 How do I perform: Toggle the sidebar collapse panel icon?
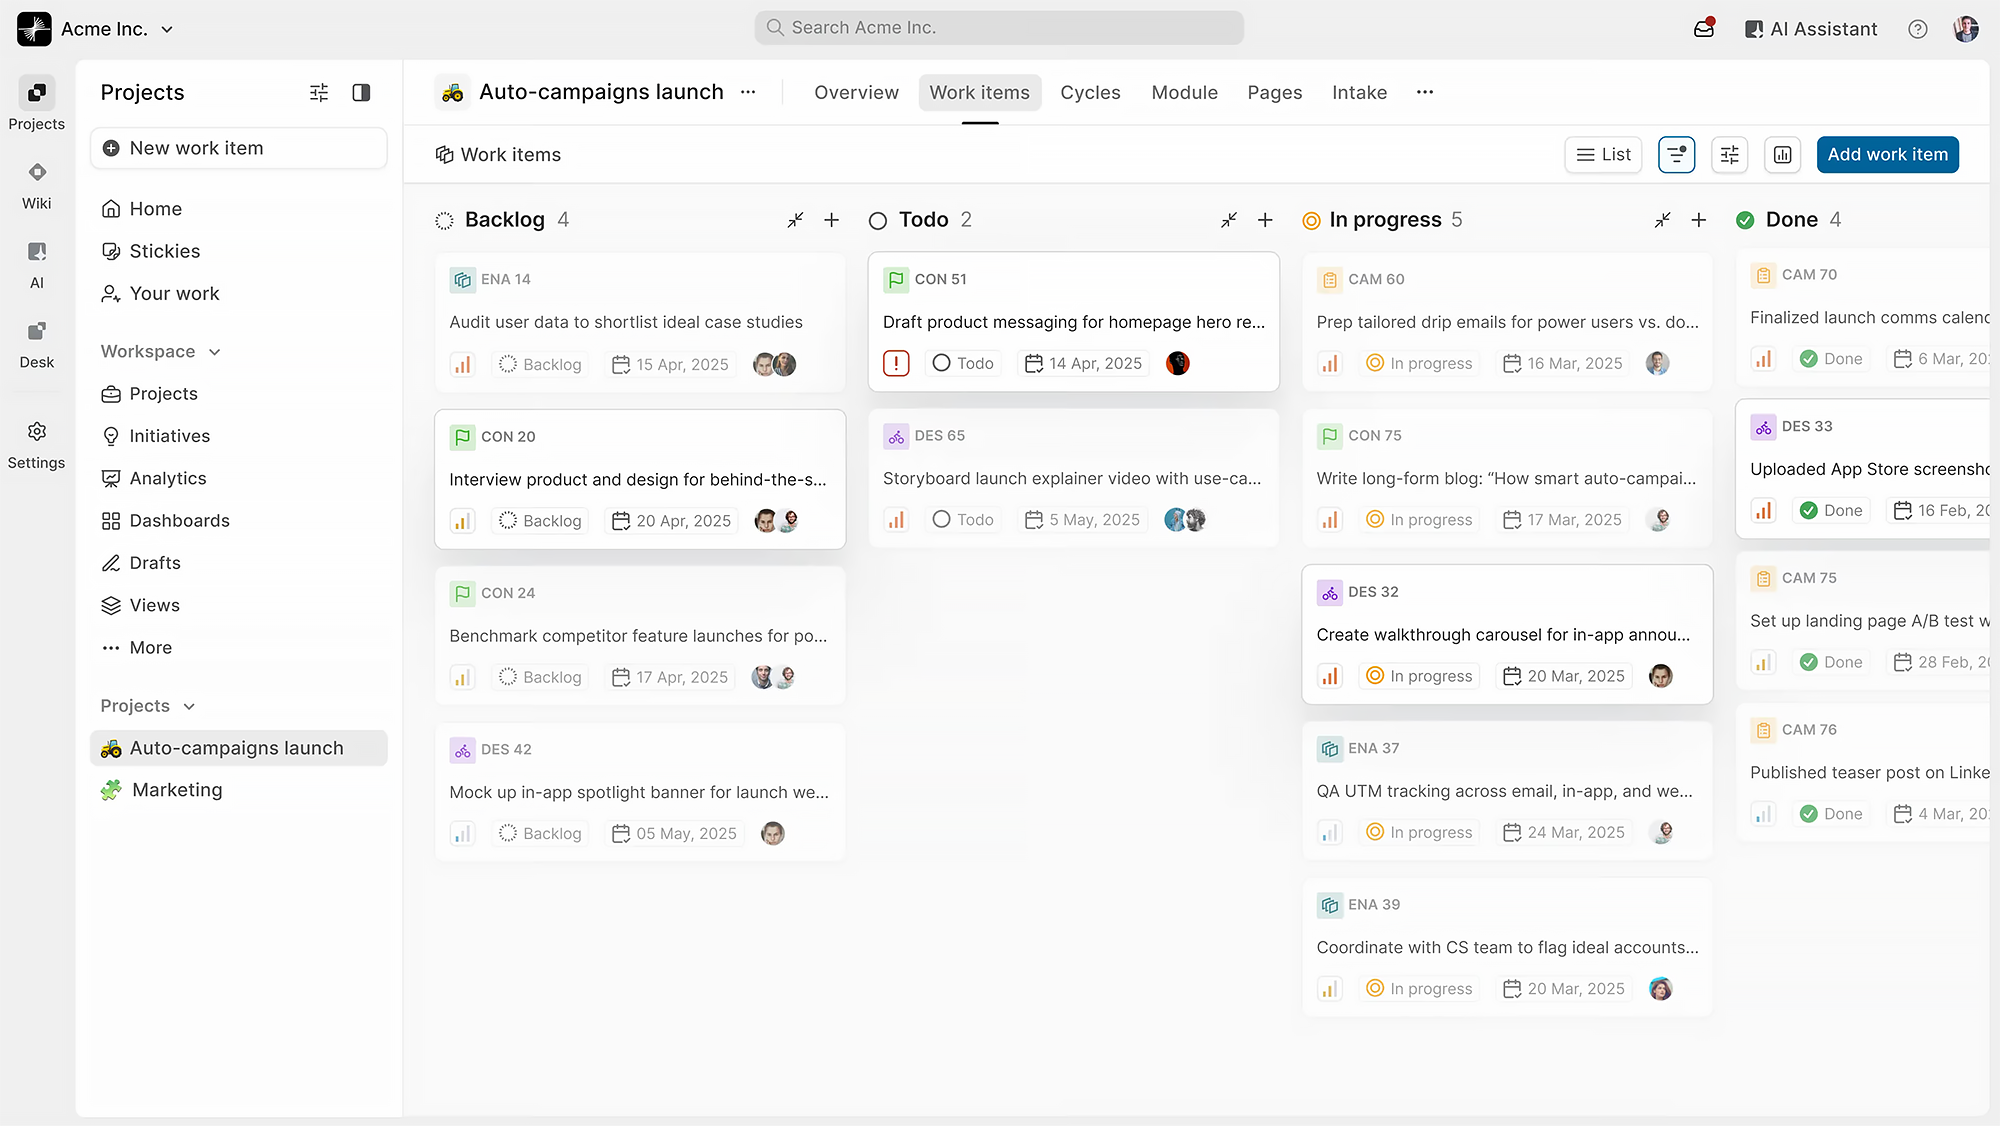click(362, 93)
